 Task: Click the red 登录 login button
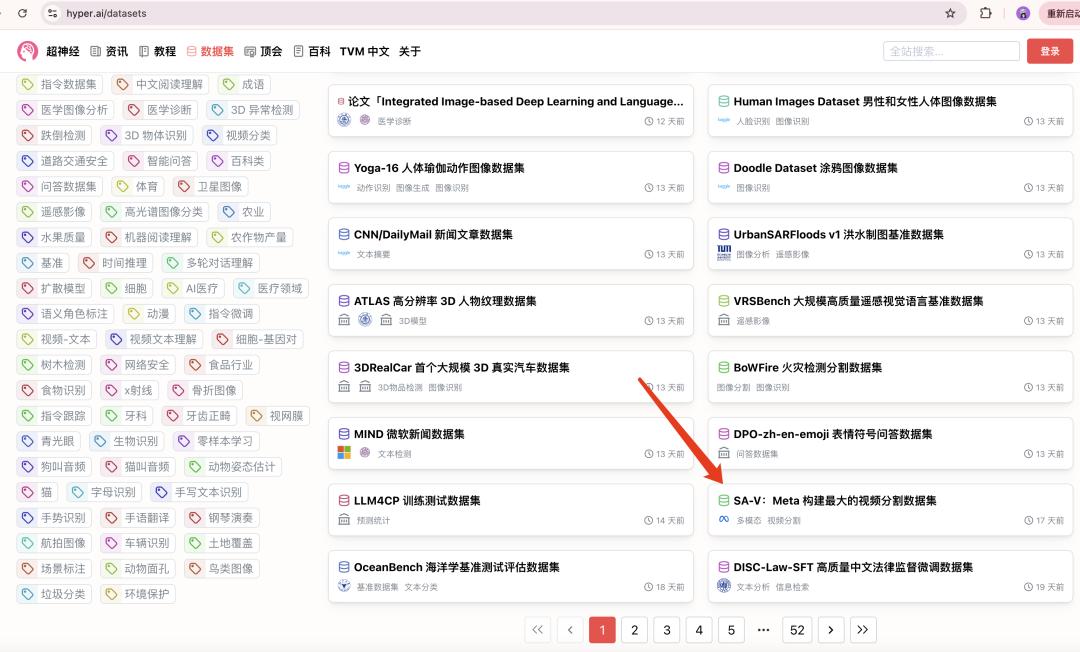click(1050, 51)
